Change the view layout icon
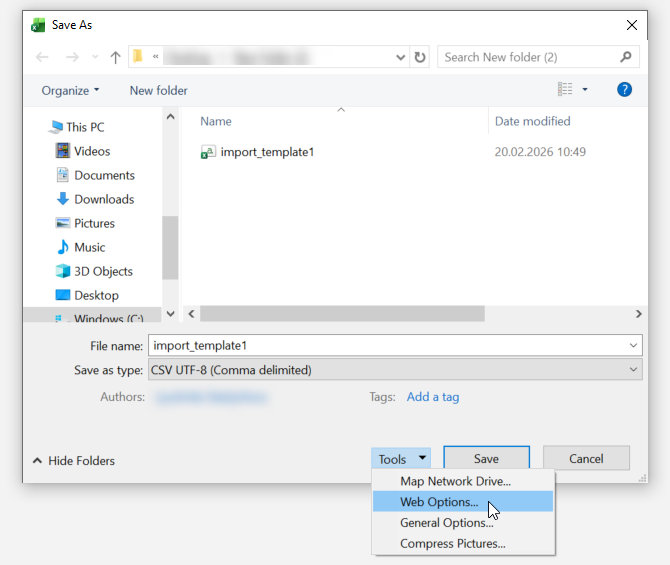 click(x=565, y=89)
